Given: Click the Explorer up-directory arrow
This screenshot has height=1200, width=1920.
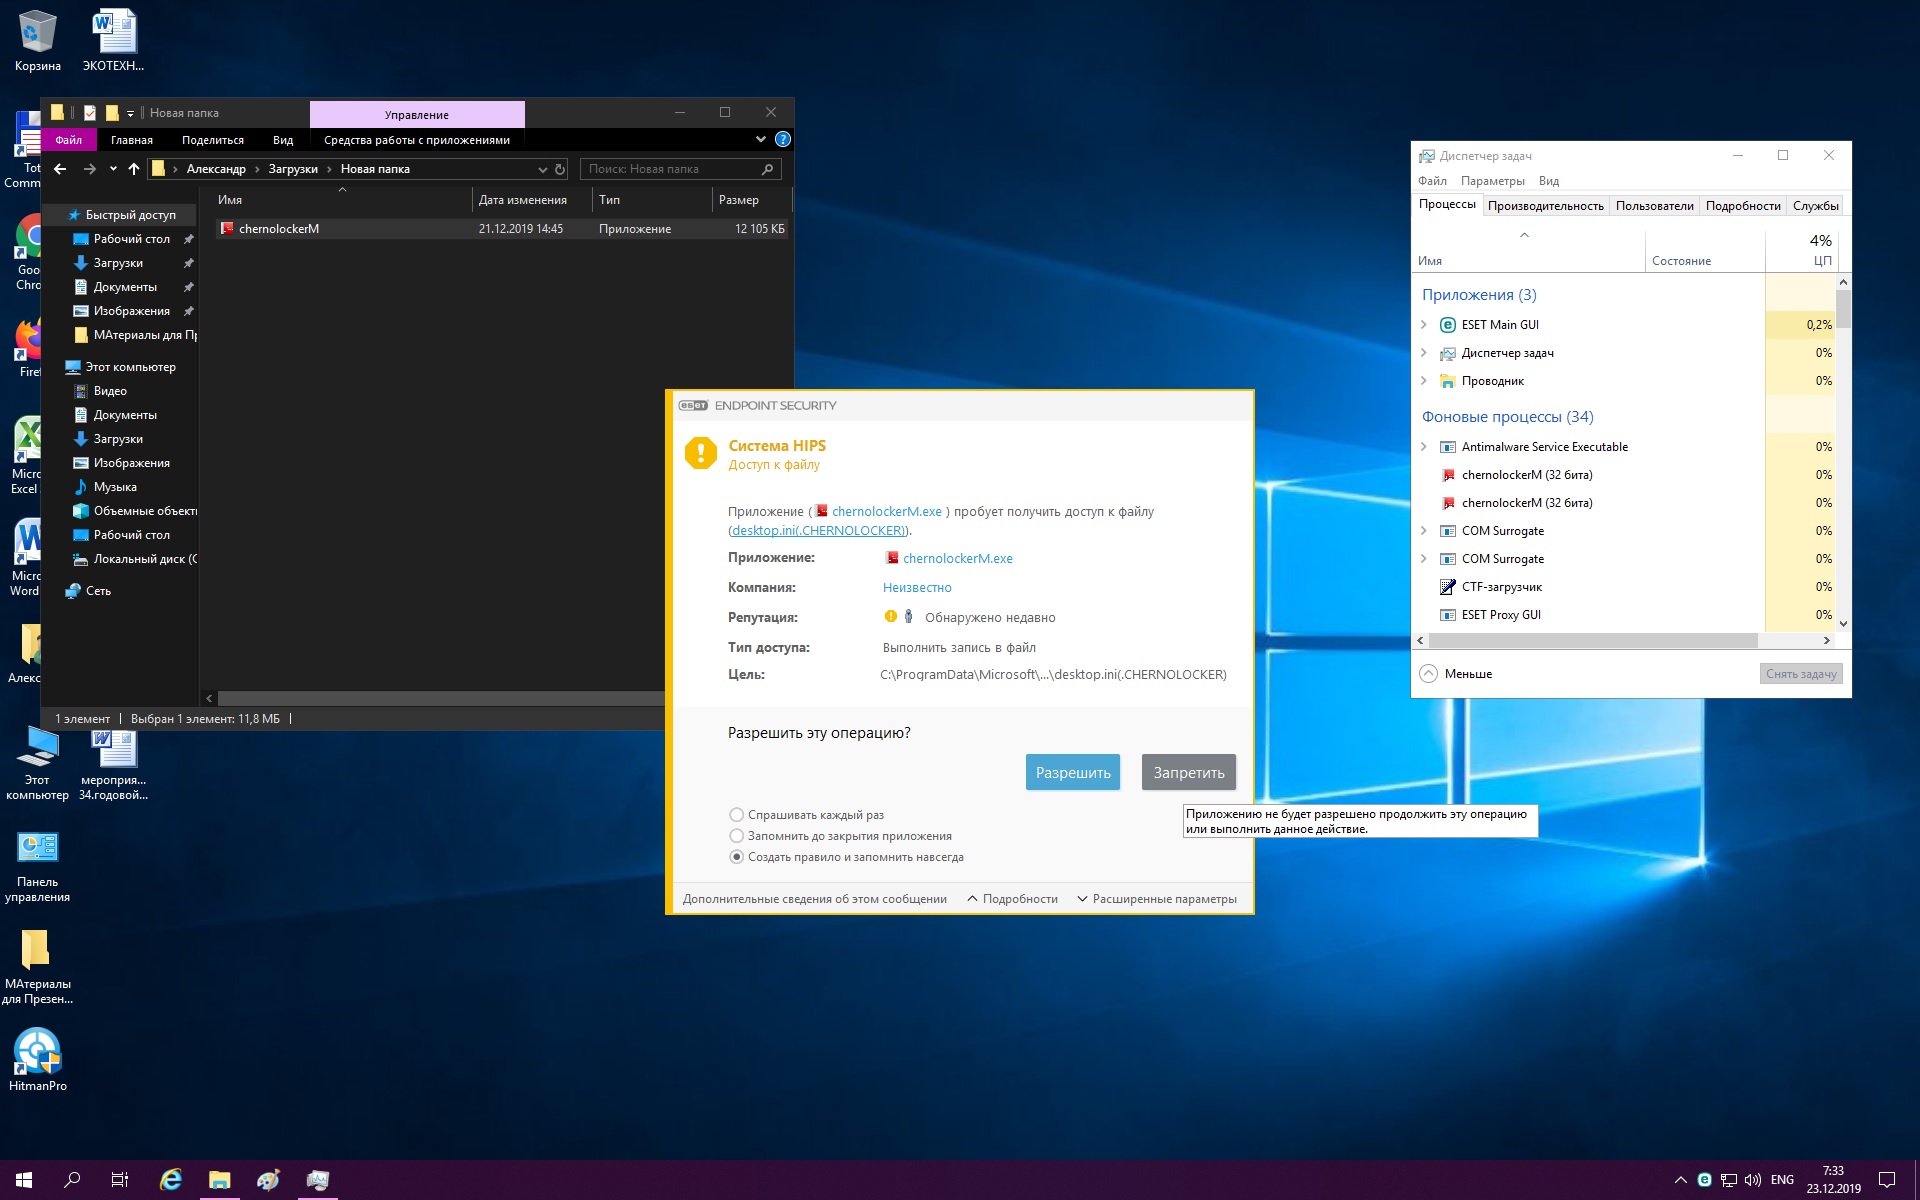Looking at the screenshot, I should pyautogui.click(x=133, y=169).
